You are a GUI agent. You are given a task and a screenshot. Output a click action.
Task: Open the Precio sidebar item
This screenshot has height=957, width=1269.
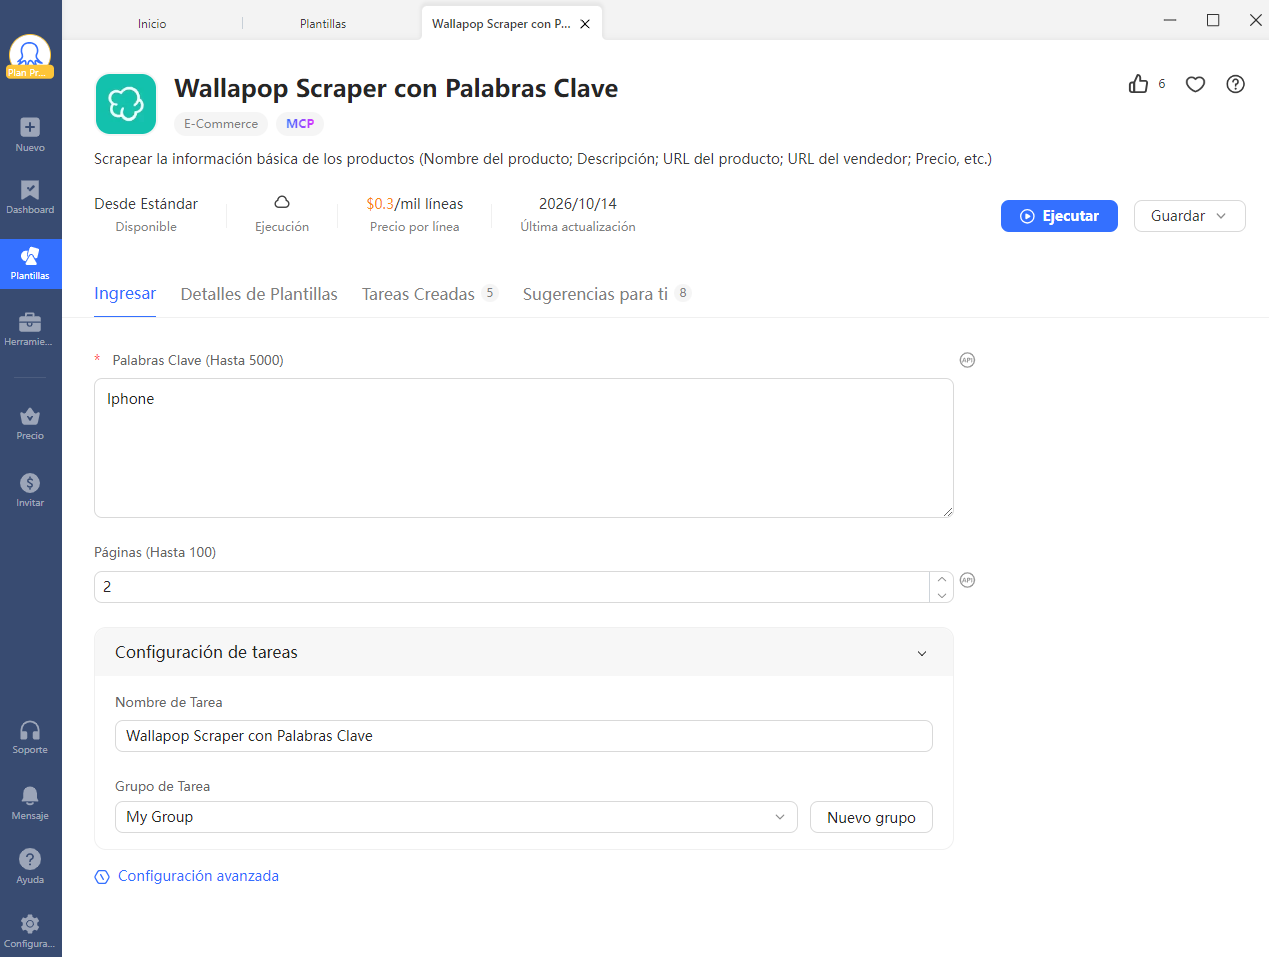click(x=30, y=423)
